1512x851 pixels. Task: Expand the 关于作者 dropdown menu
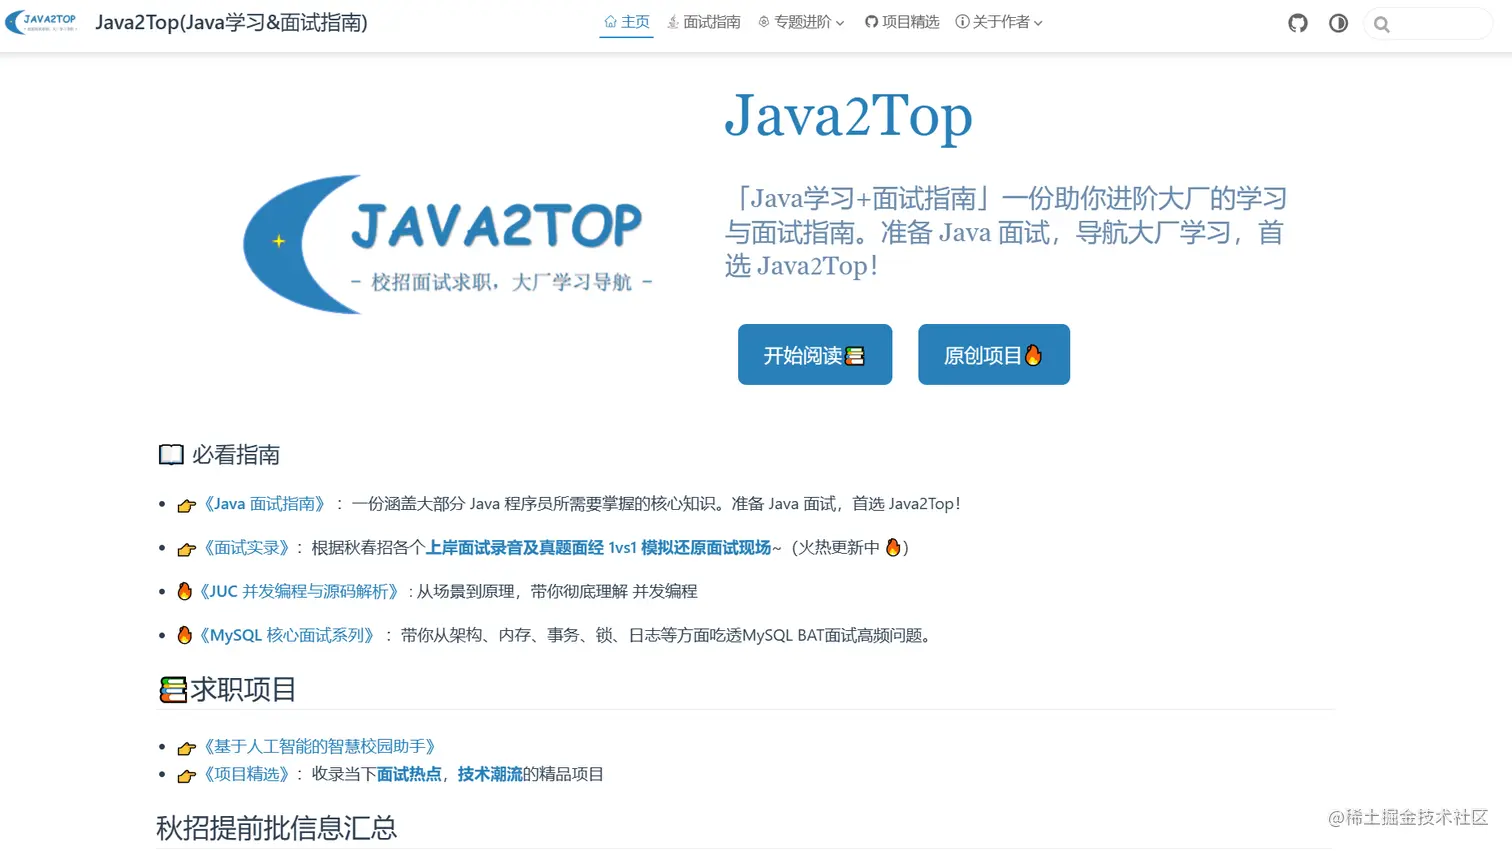[x=999, y=22]
